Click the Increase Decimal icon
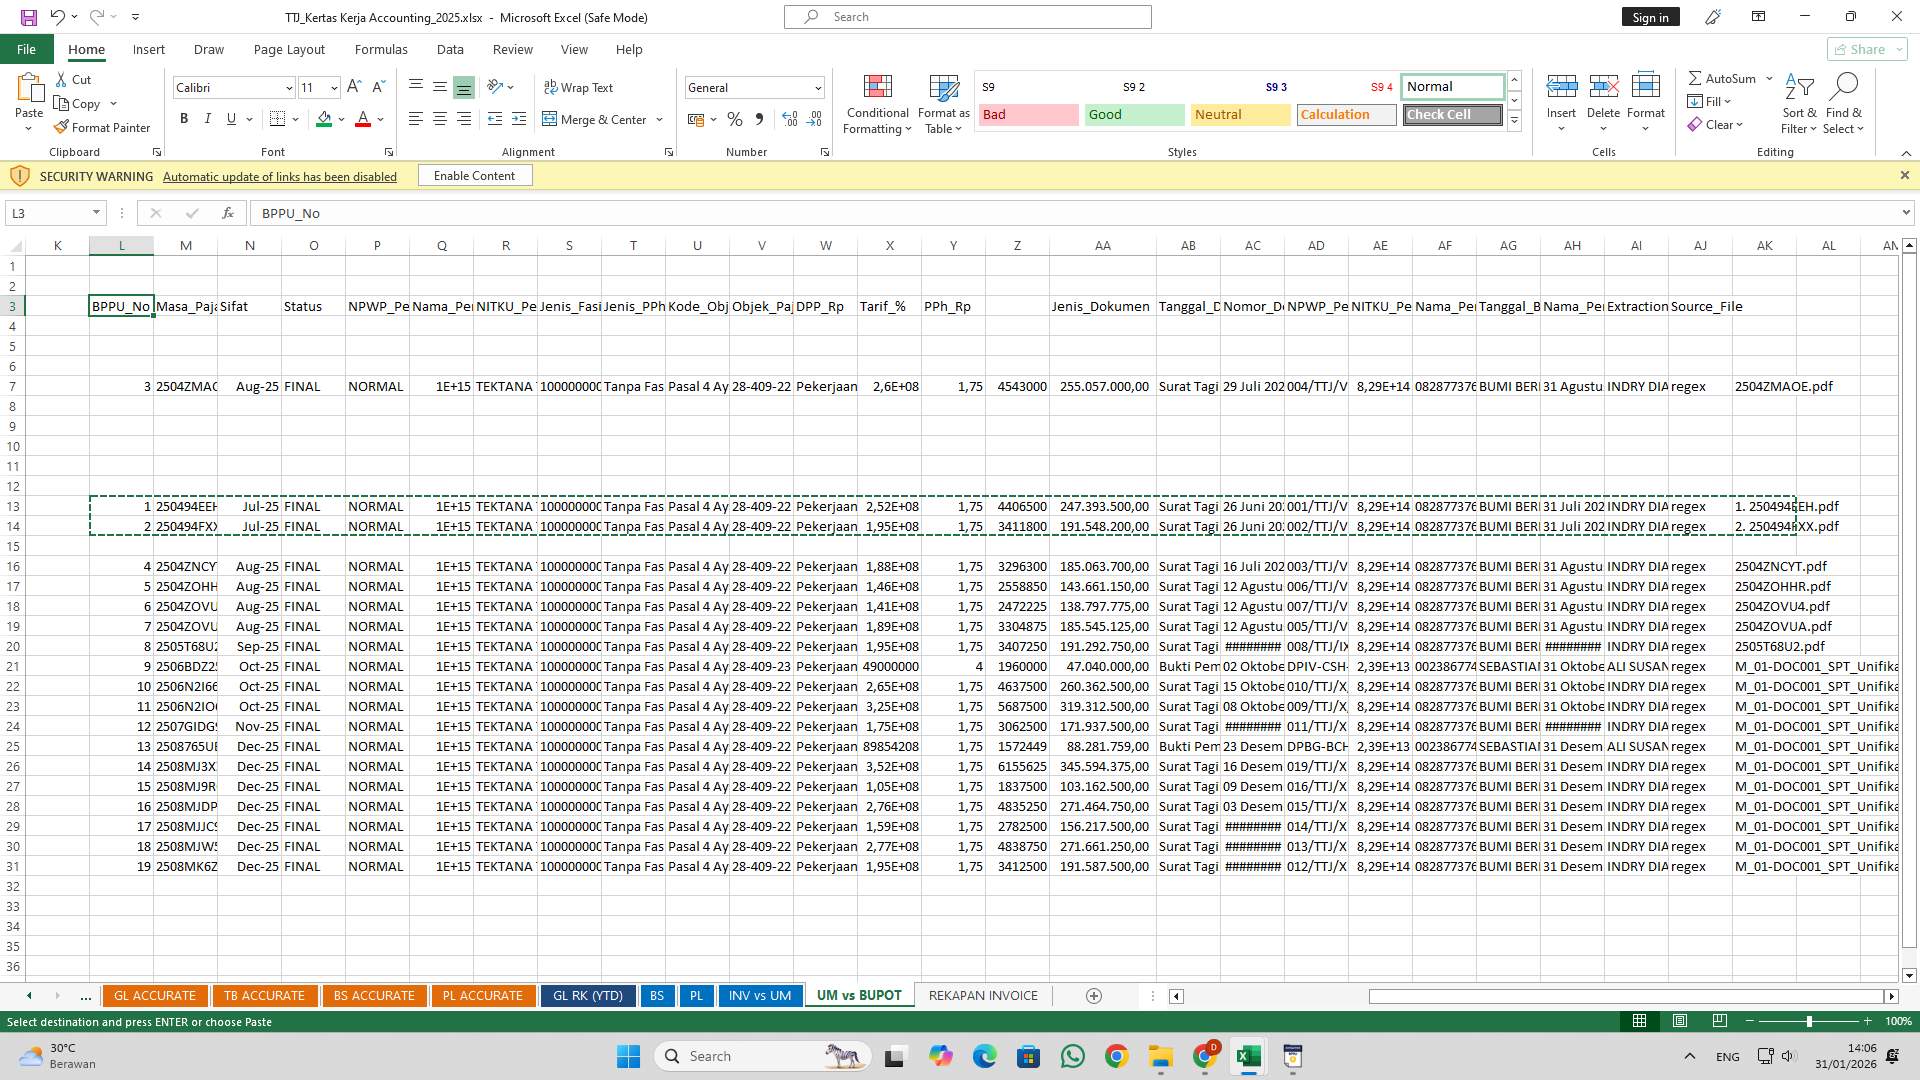Image resolution: width=1920 pixels, height=1080 pixels. click(x=789, y=119)
